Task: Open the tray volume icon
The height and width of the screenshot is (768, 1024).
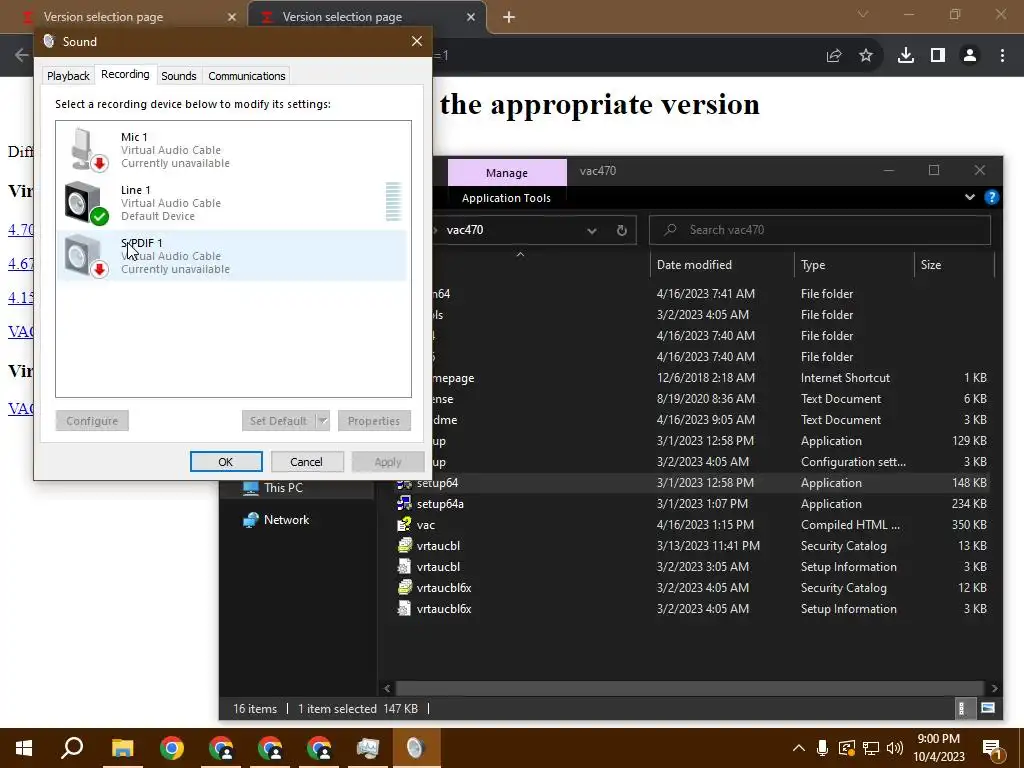Action: 895,748
